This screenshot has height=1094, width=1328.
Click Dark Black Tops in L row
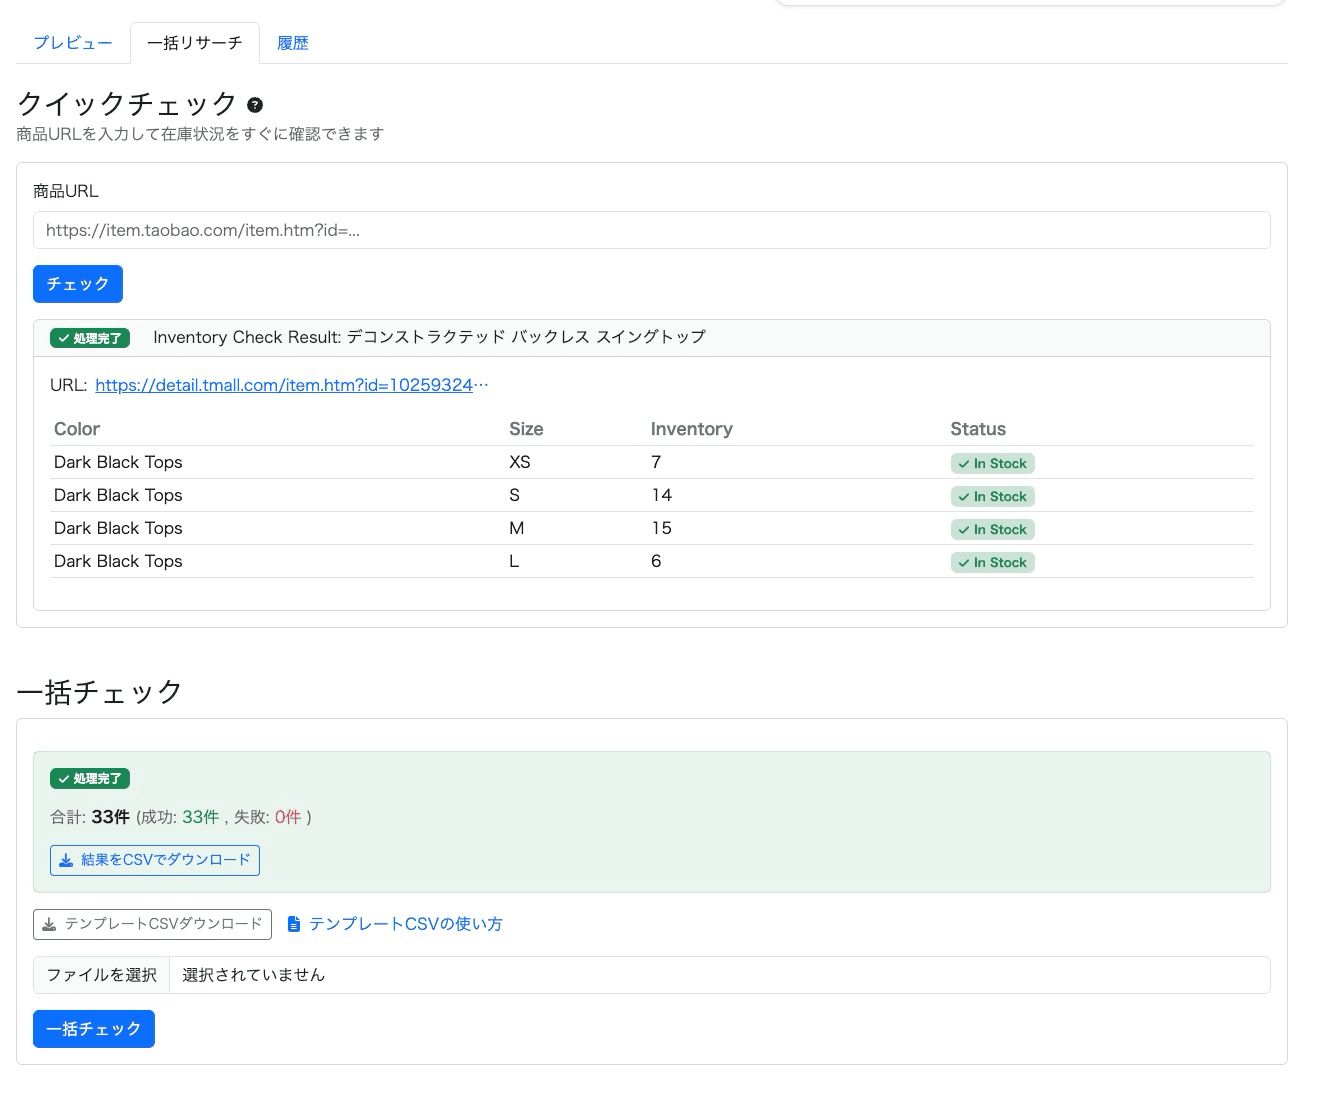pos(118,561)
